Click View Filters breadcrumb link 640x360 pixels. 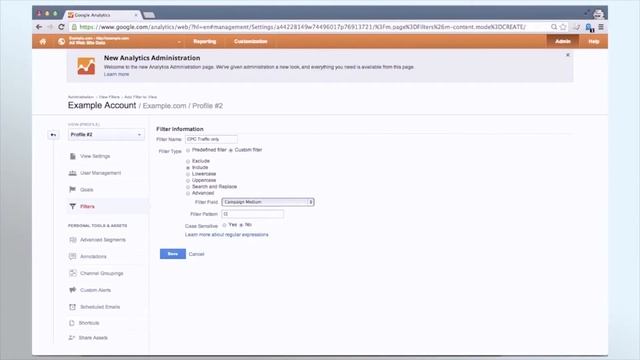(109, 97)
